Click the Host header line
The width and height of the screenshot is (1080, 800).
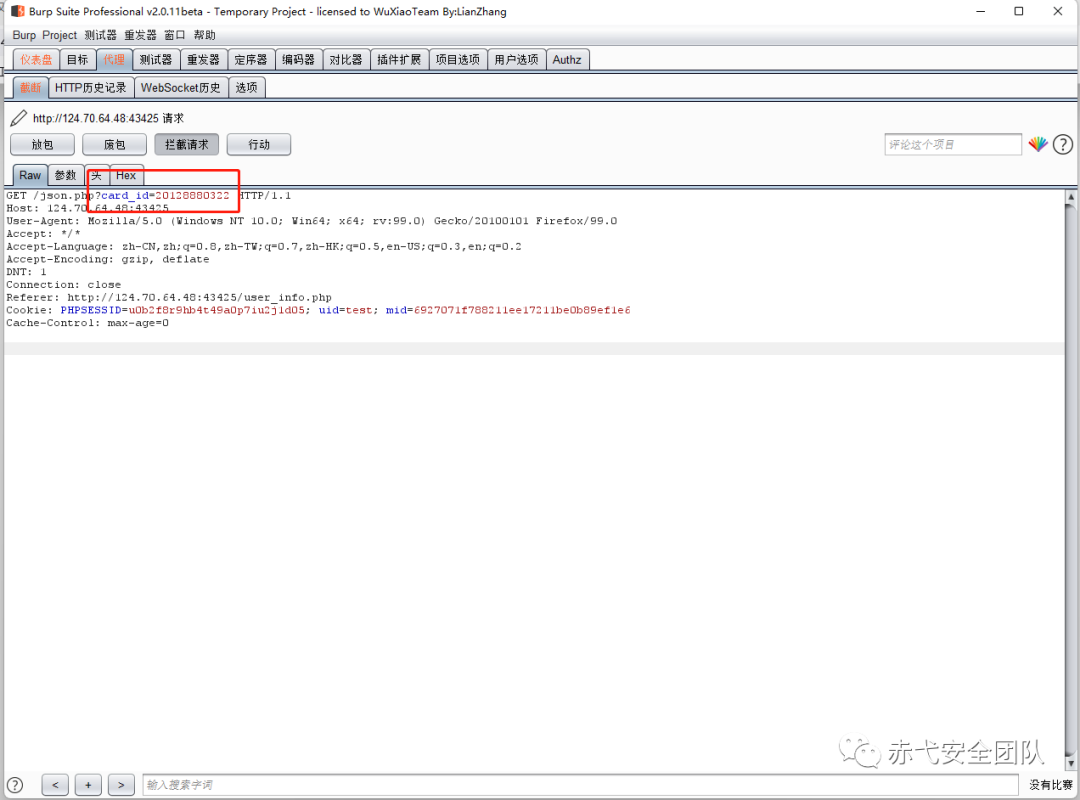click(x=87, y=208)
